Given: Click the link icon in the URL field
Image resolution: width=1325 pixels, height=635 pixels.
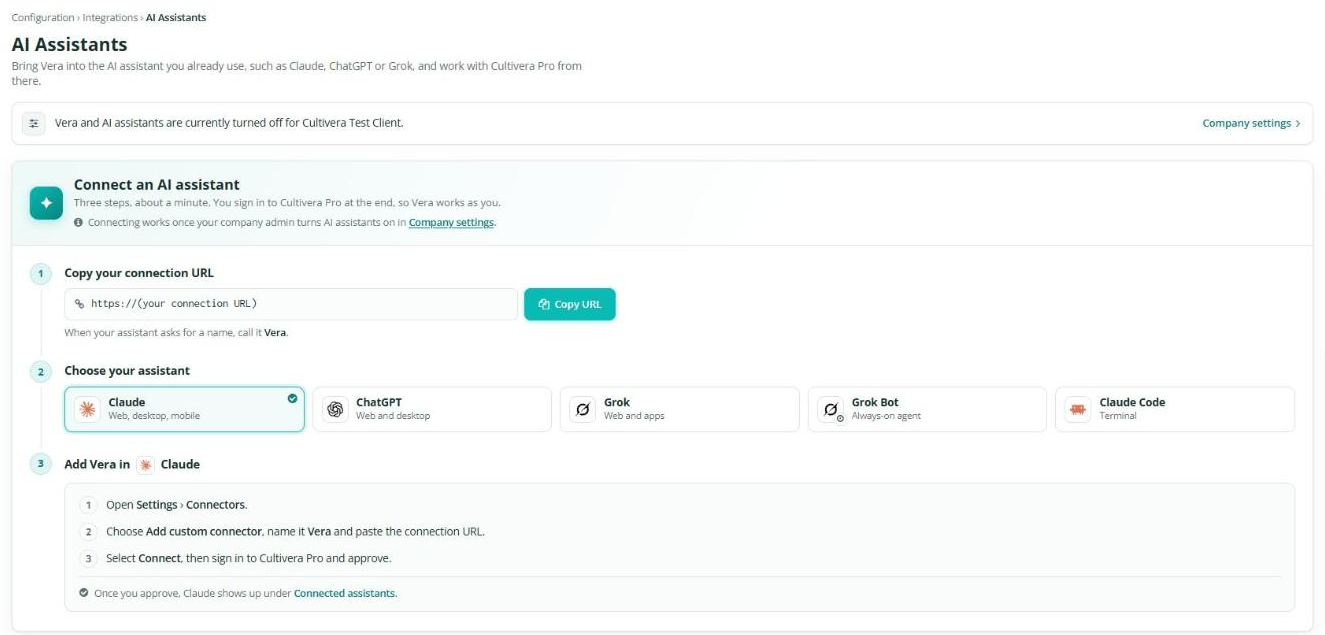Looking at the screenshot, I should click(x=80, y=304).
